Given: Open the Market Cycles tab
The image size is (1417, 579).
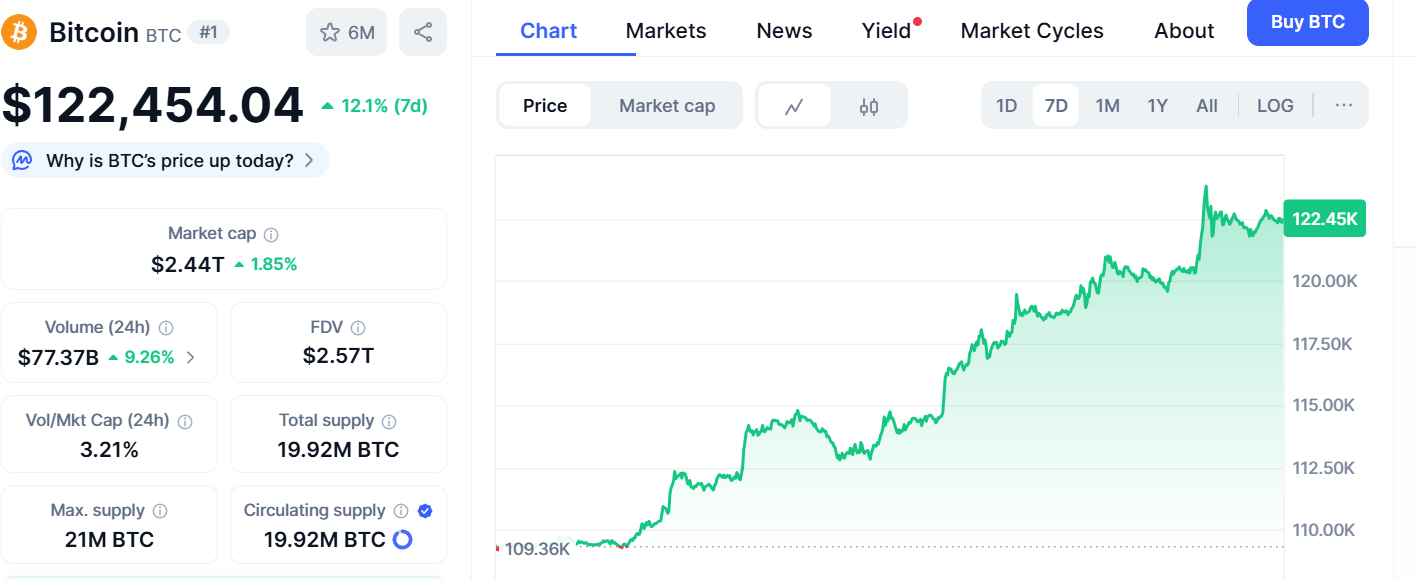Looking at the screenshot, I should point(1032,30).
